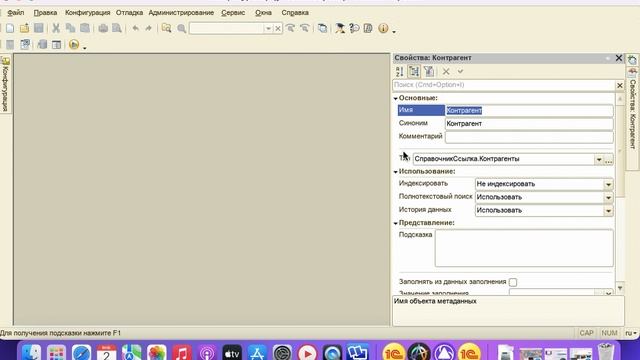Open the Music app in the Dock
640x360 pixels.
tap(182, 353)
